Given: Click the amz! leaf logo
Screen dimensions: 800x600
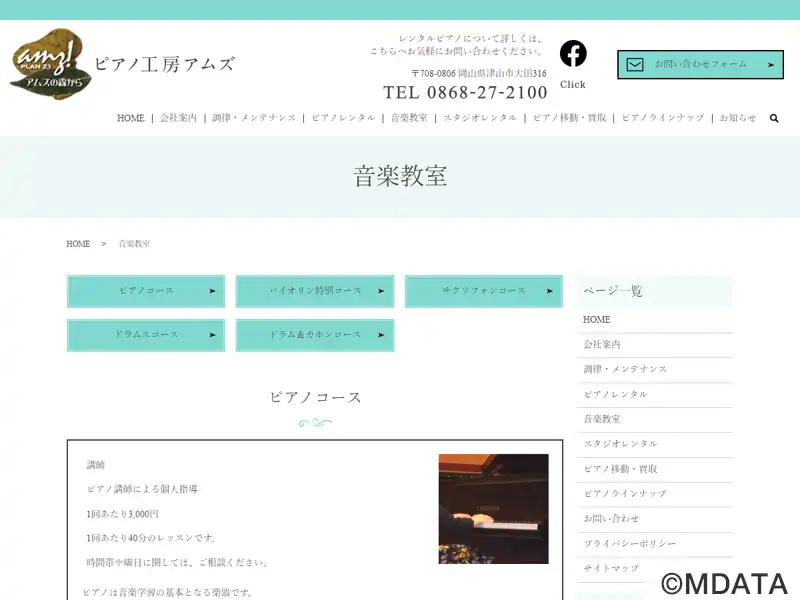Looking at the screenshot, I should tap(50, 64).
